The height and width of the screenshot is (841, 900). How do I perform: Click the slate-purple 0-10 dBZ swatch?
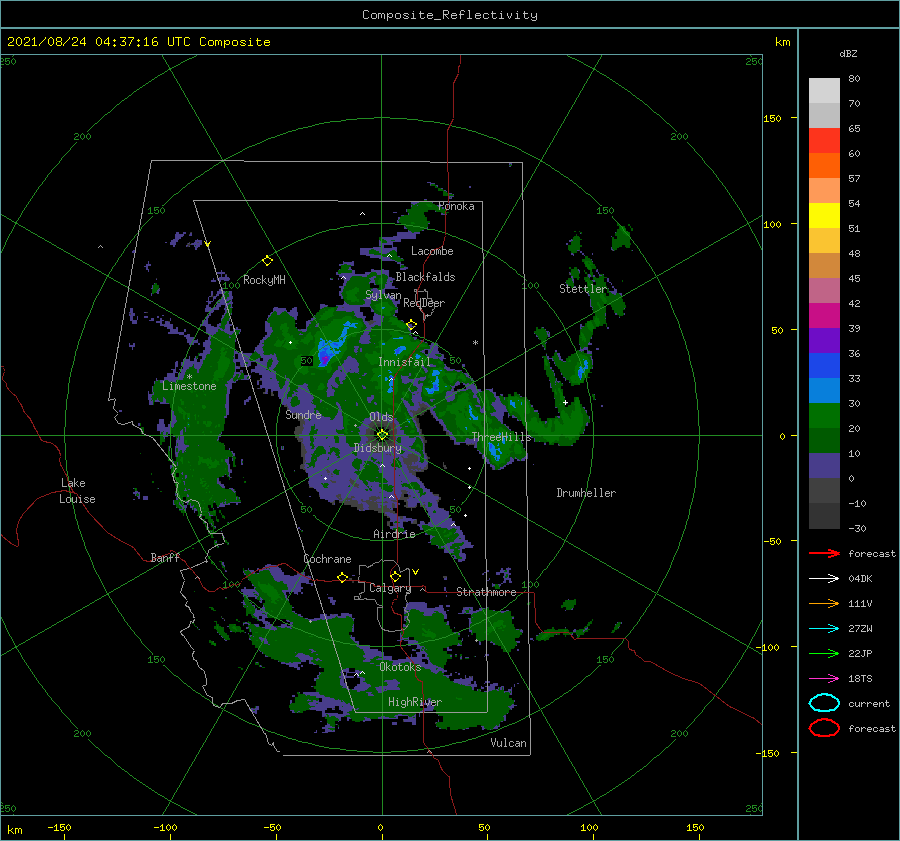point(824,466)
